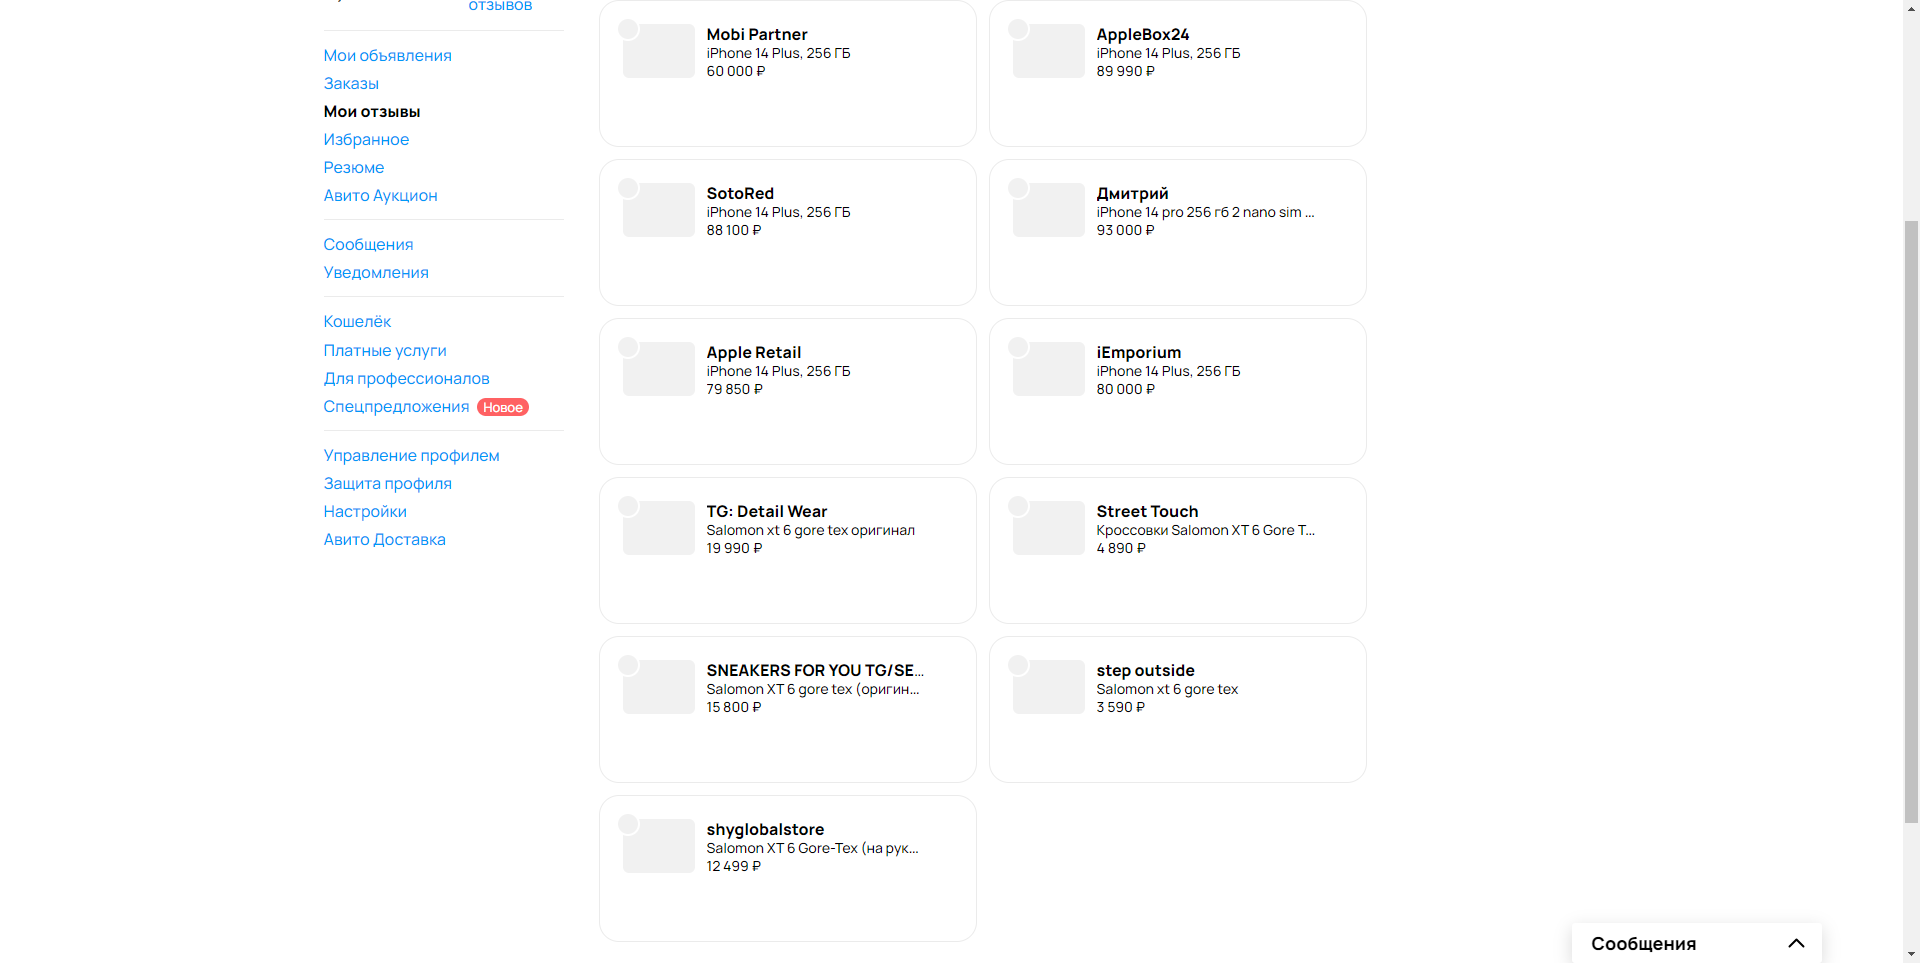
Task: Open seller name step outside
Action: point(1145,670)
